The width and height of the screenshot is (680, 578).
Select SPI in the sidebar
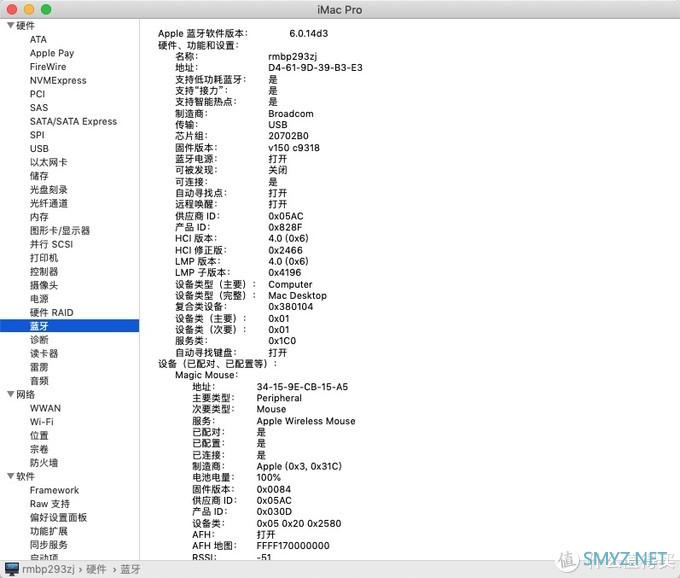click(x=37, y=135)
